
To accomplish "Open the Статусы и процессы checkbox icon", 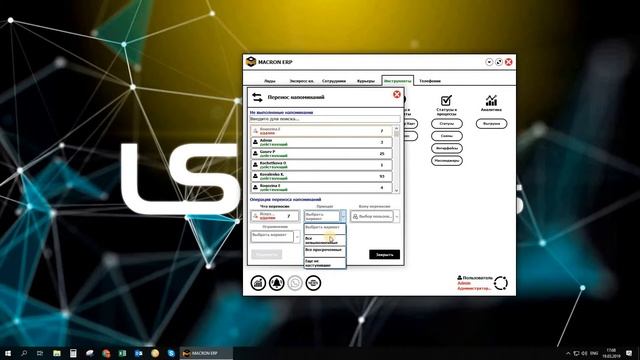I will point(446,100).
